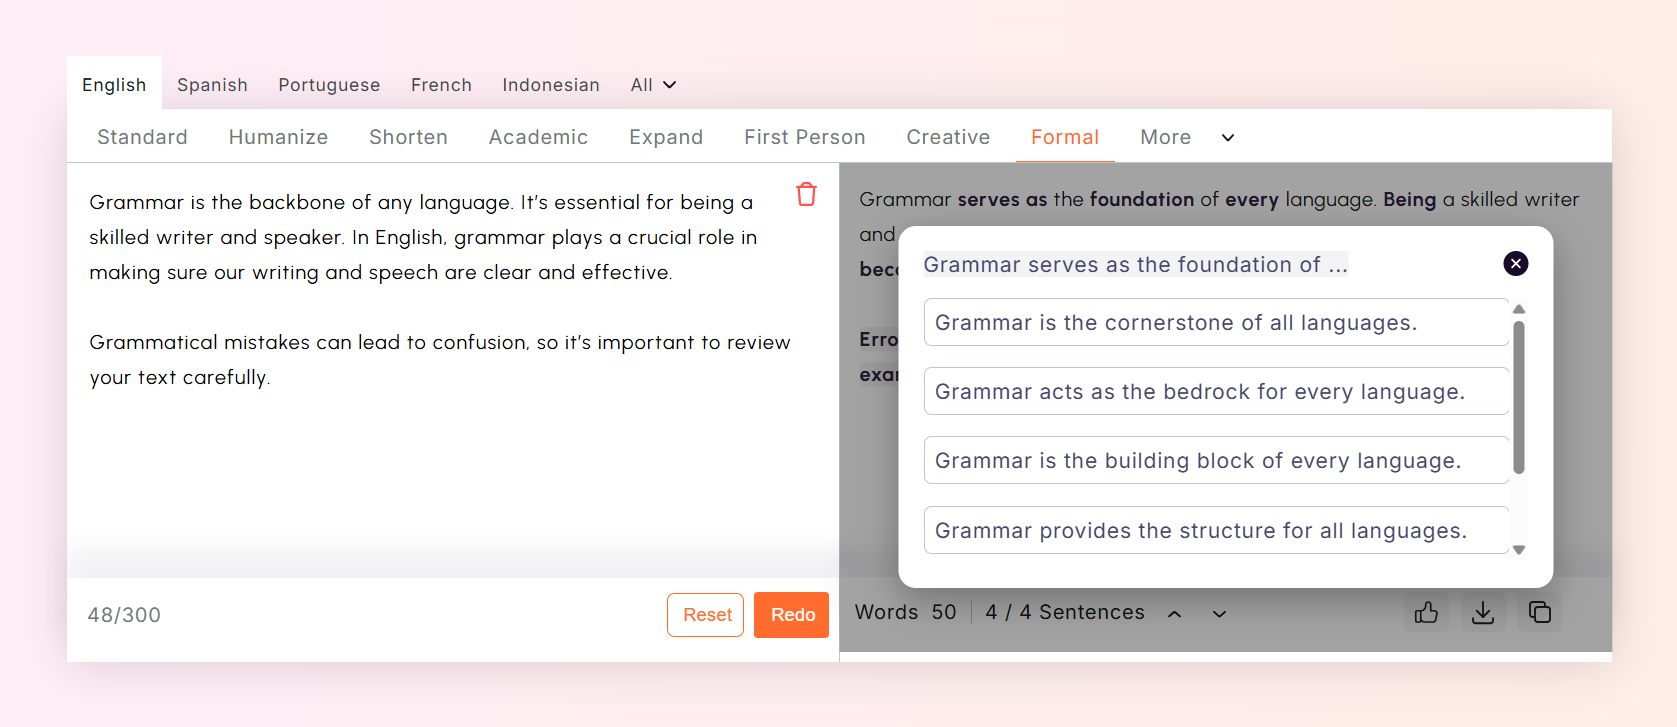Click the '48/300' word count
This screenshot has width=1677, height=727.
click(124, 615)
